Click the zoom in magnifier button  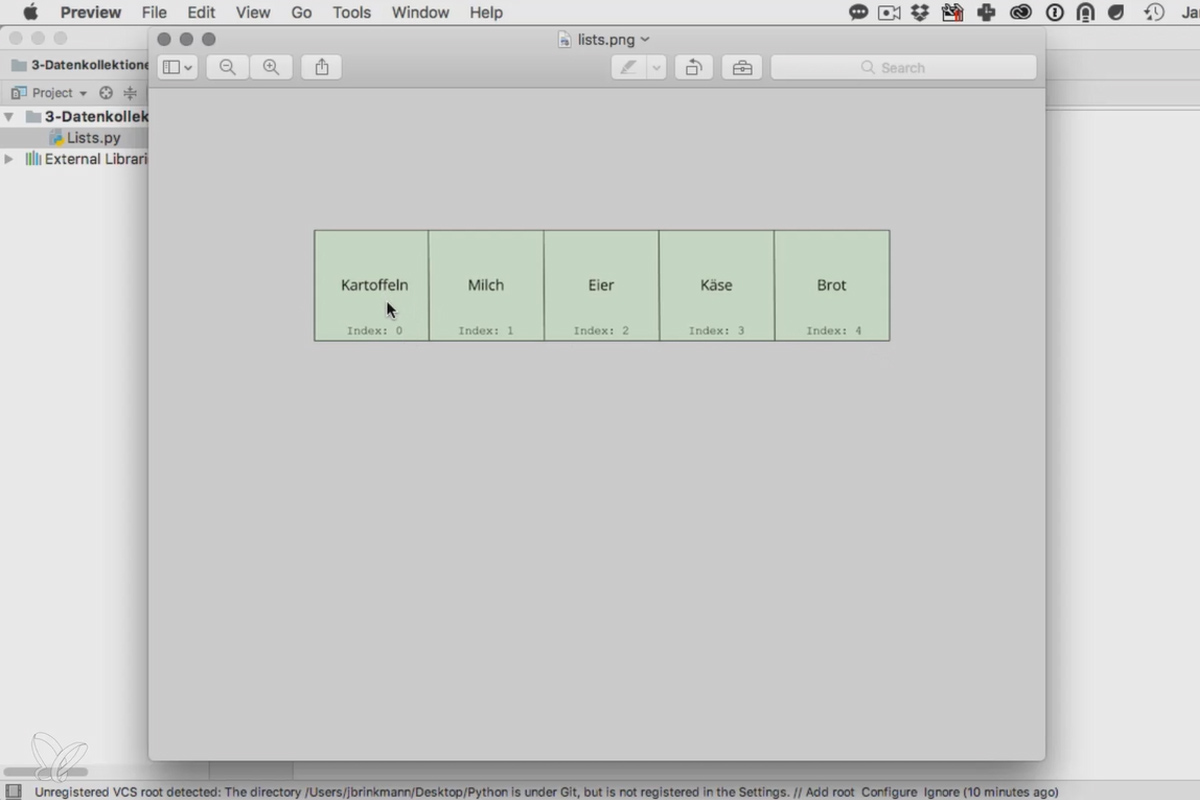(271, 67)
